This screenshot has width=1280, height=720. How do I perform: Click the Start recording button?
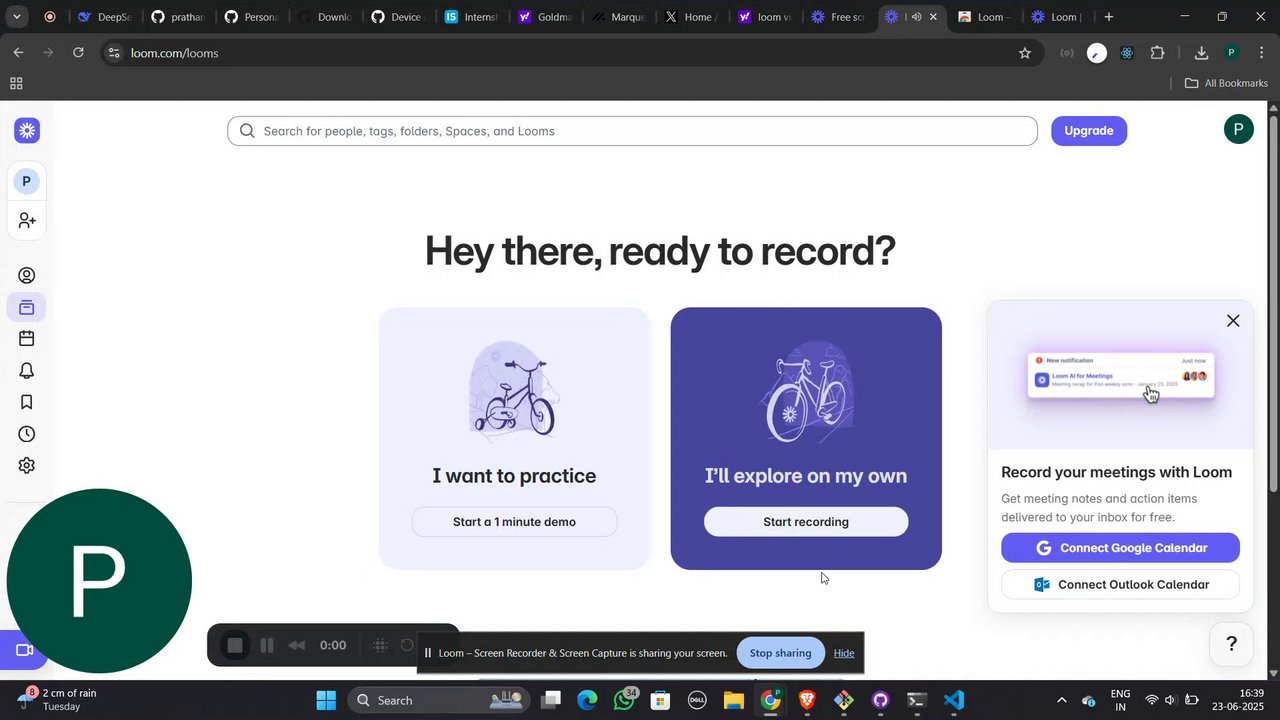tap(806, 522)
